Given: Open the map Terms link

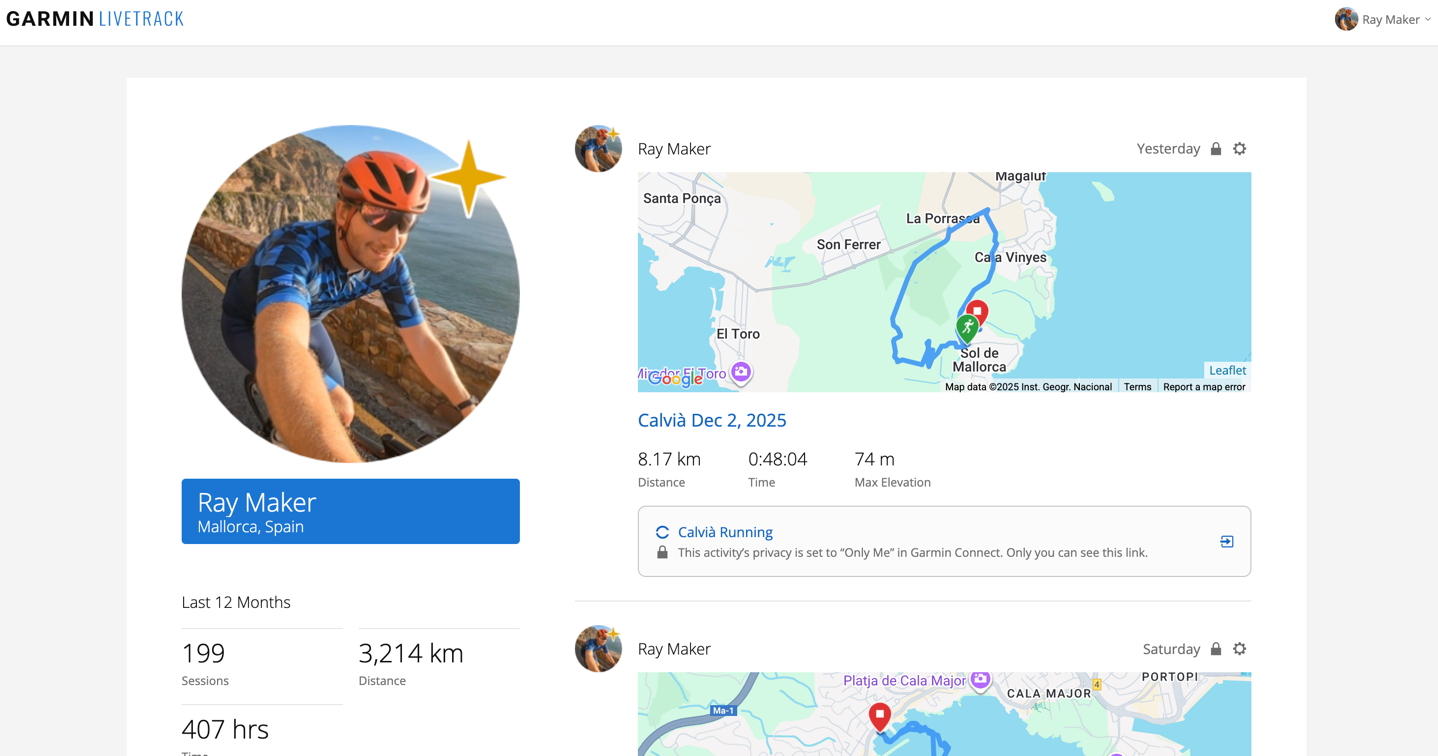Looking at the screenshot, I should [x=1137, y=387].
